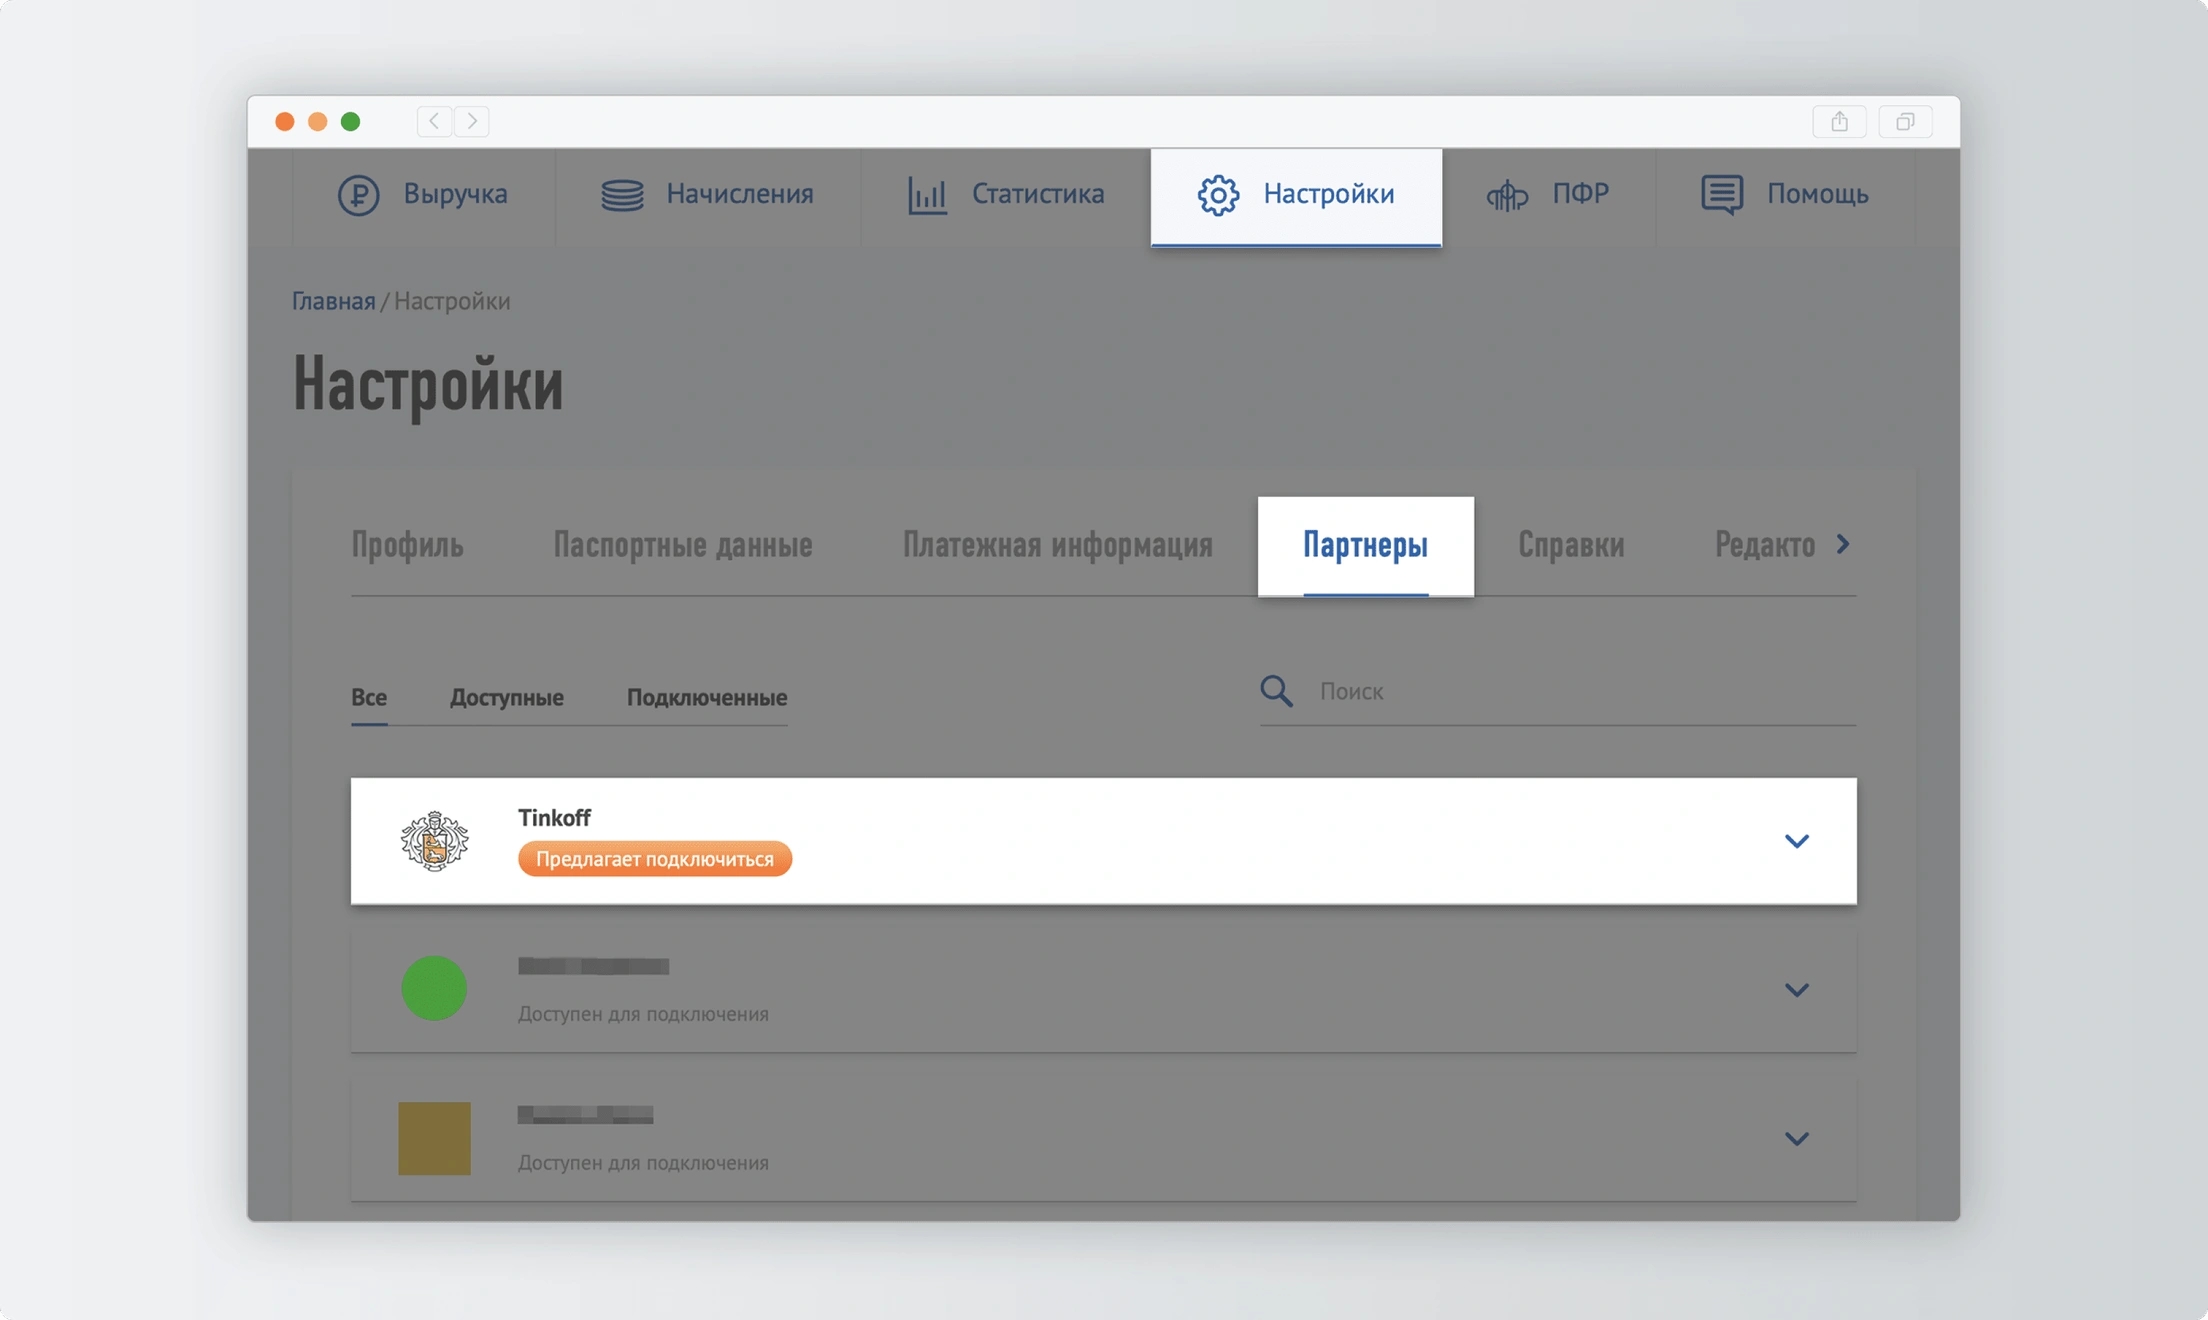Click the ПФР emblem icon
Image resolution: width=2208 pixels, height=1320 pixels.
point(1507,195)
